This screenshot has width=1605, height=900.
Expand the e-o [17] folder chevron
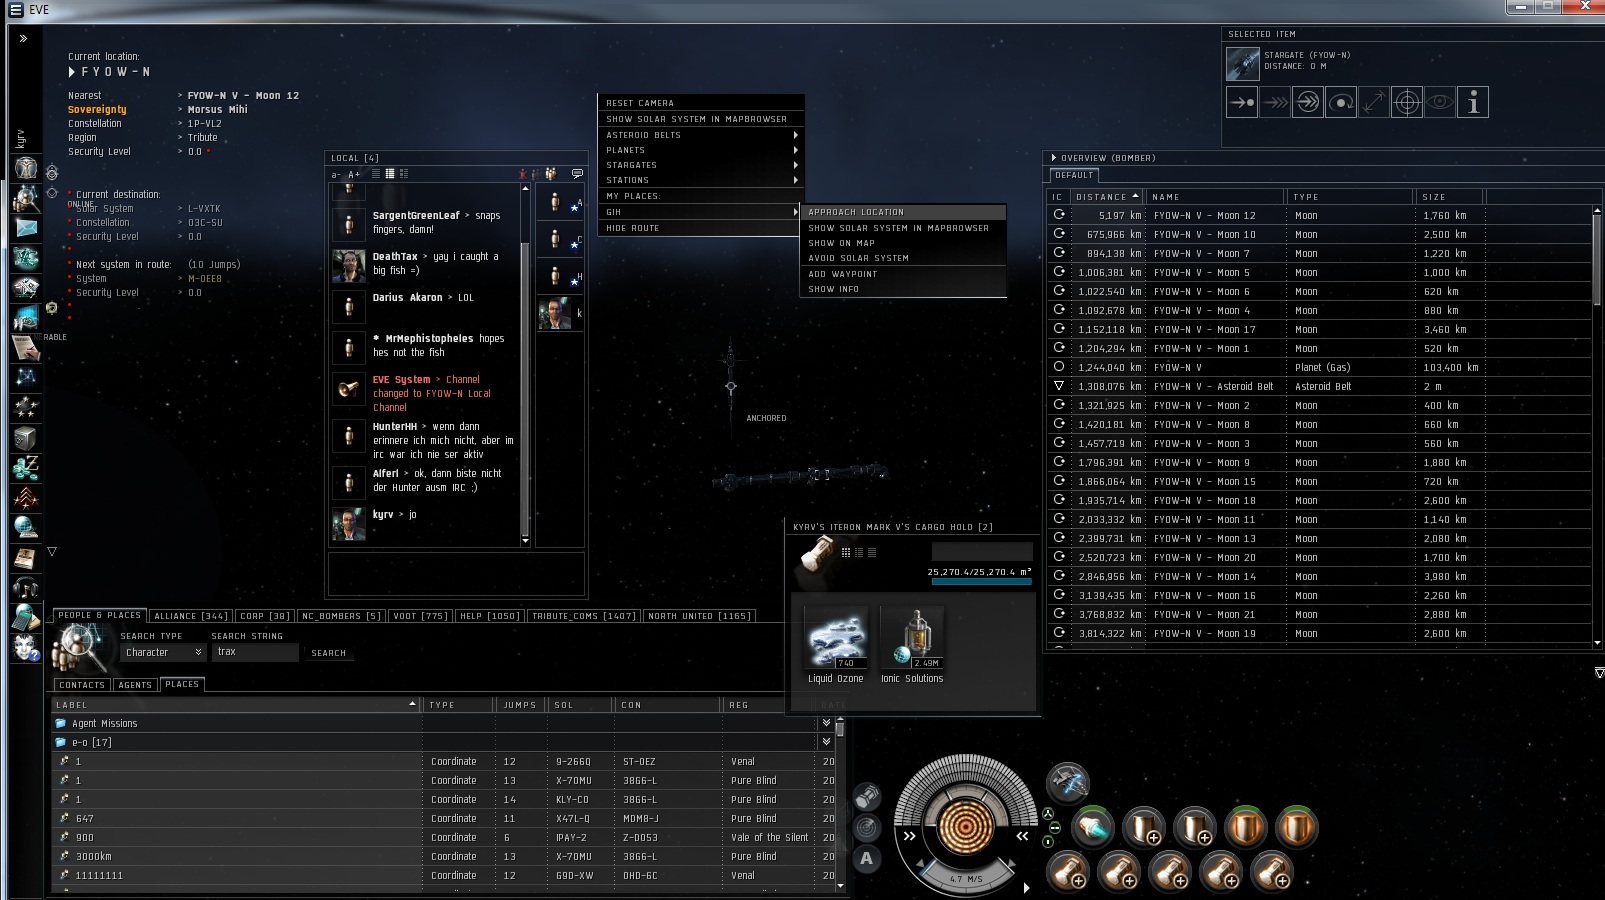(826, 742)
